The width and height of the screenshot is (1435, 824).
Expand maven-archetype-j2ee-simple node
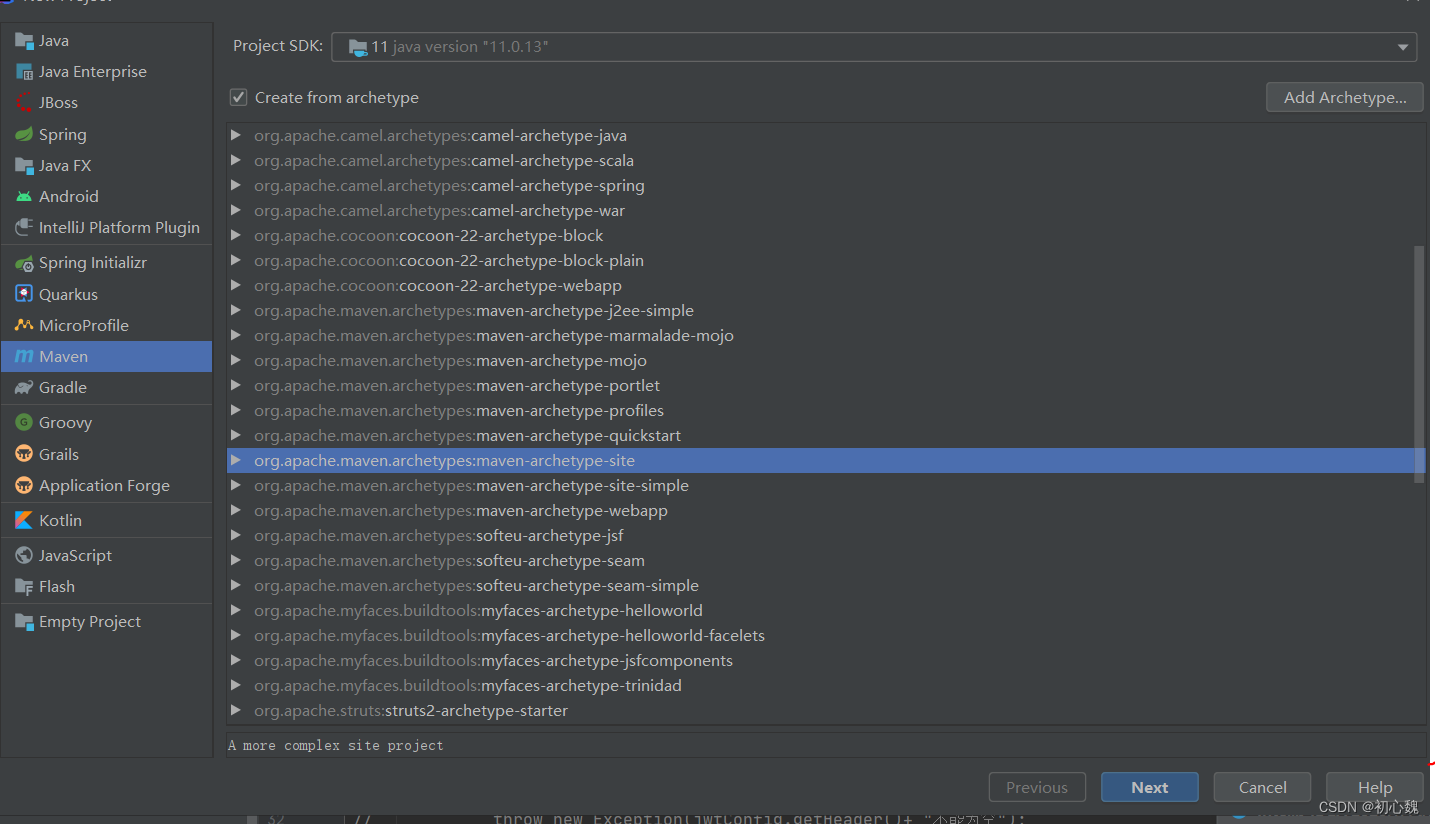click(x=236, y=310)
